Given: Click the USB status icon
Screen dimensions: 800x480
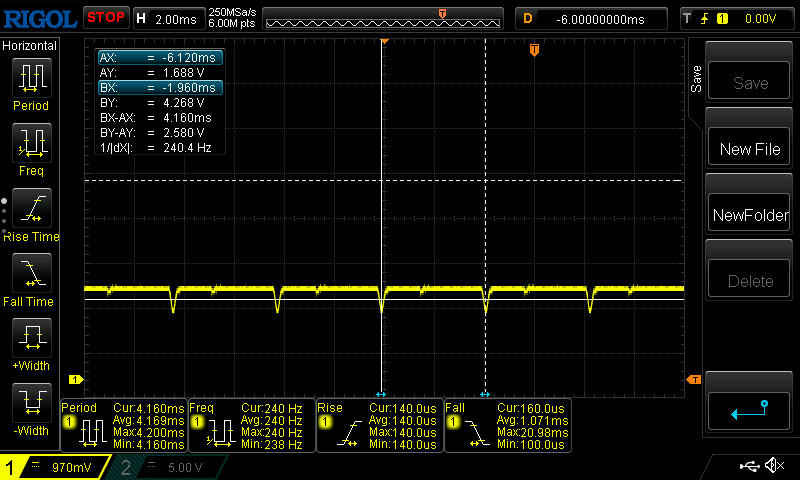Looking at the screenshot, I should 750,466.
